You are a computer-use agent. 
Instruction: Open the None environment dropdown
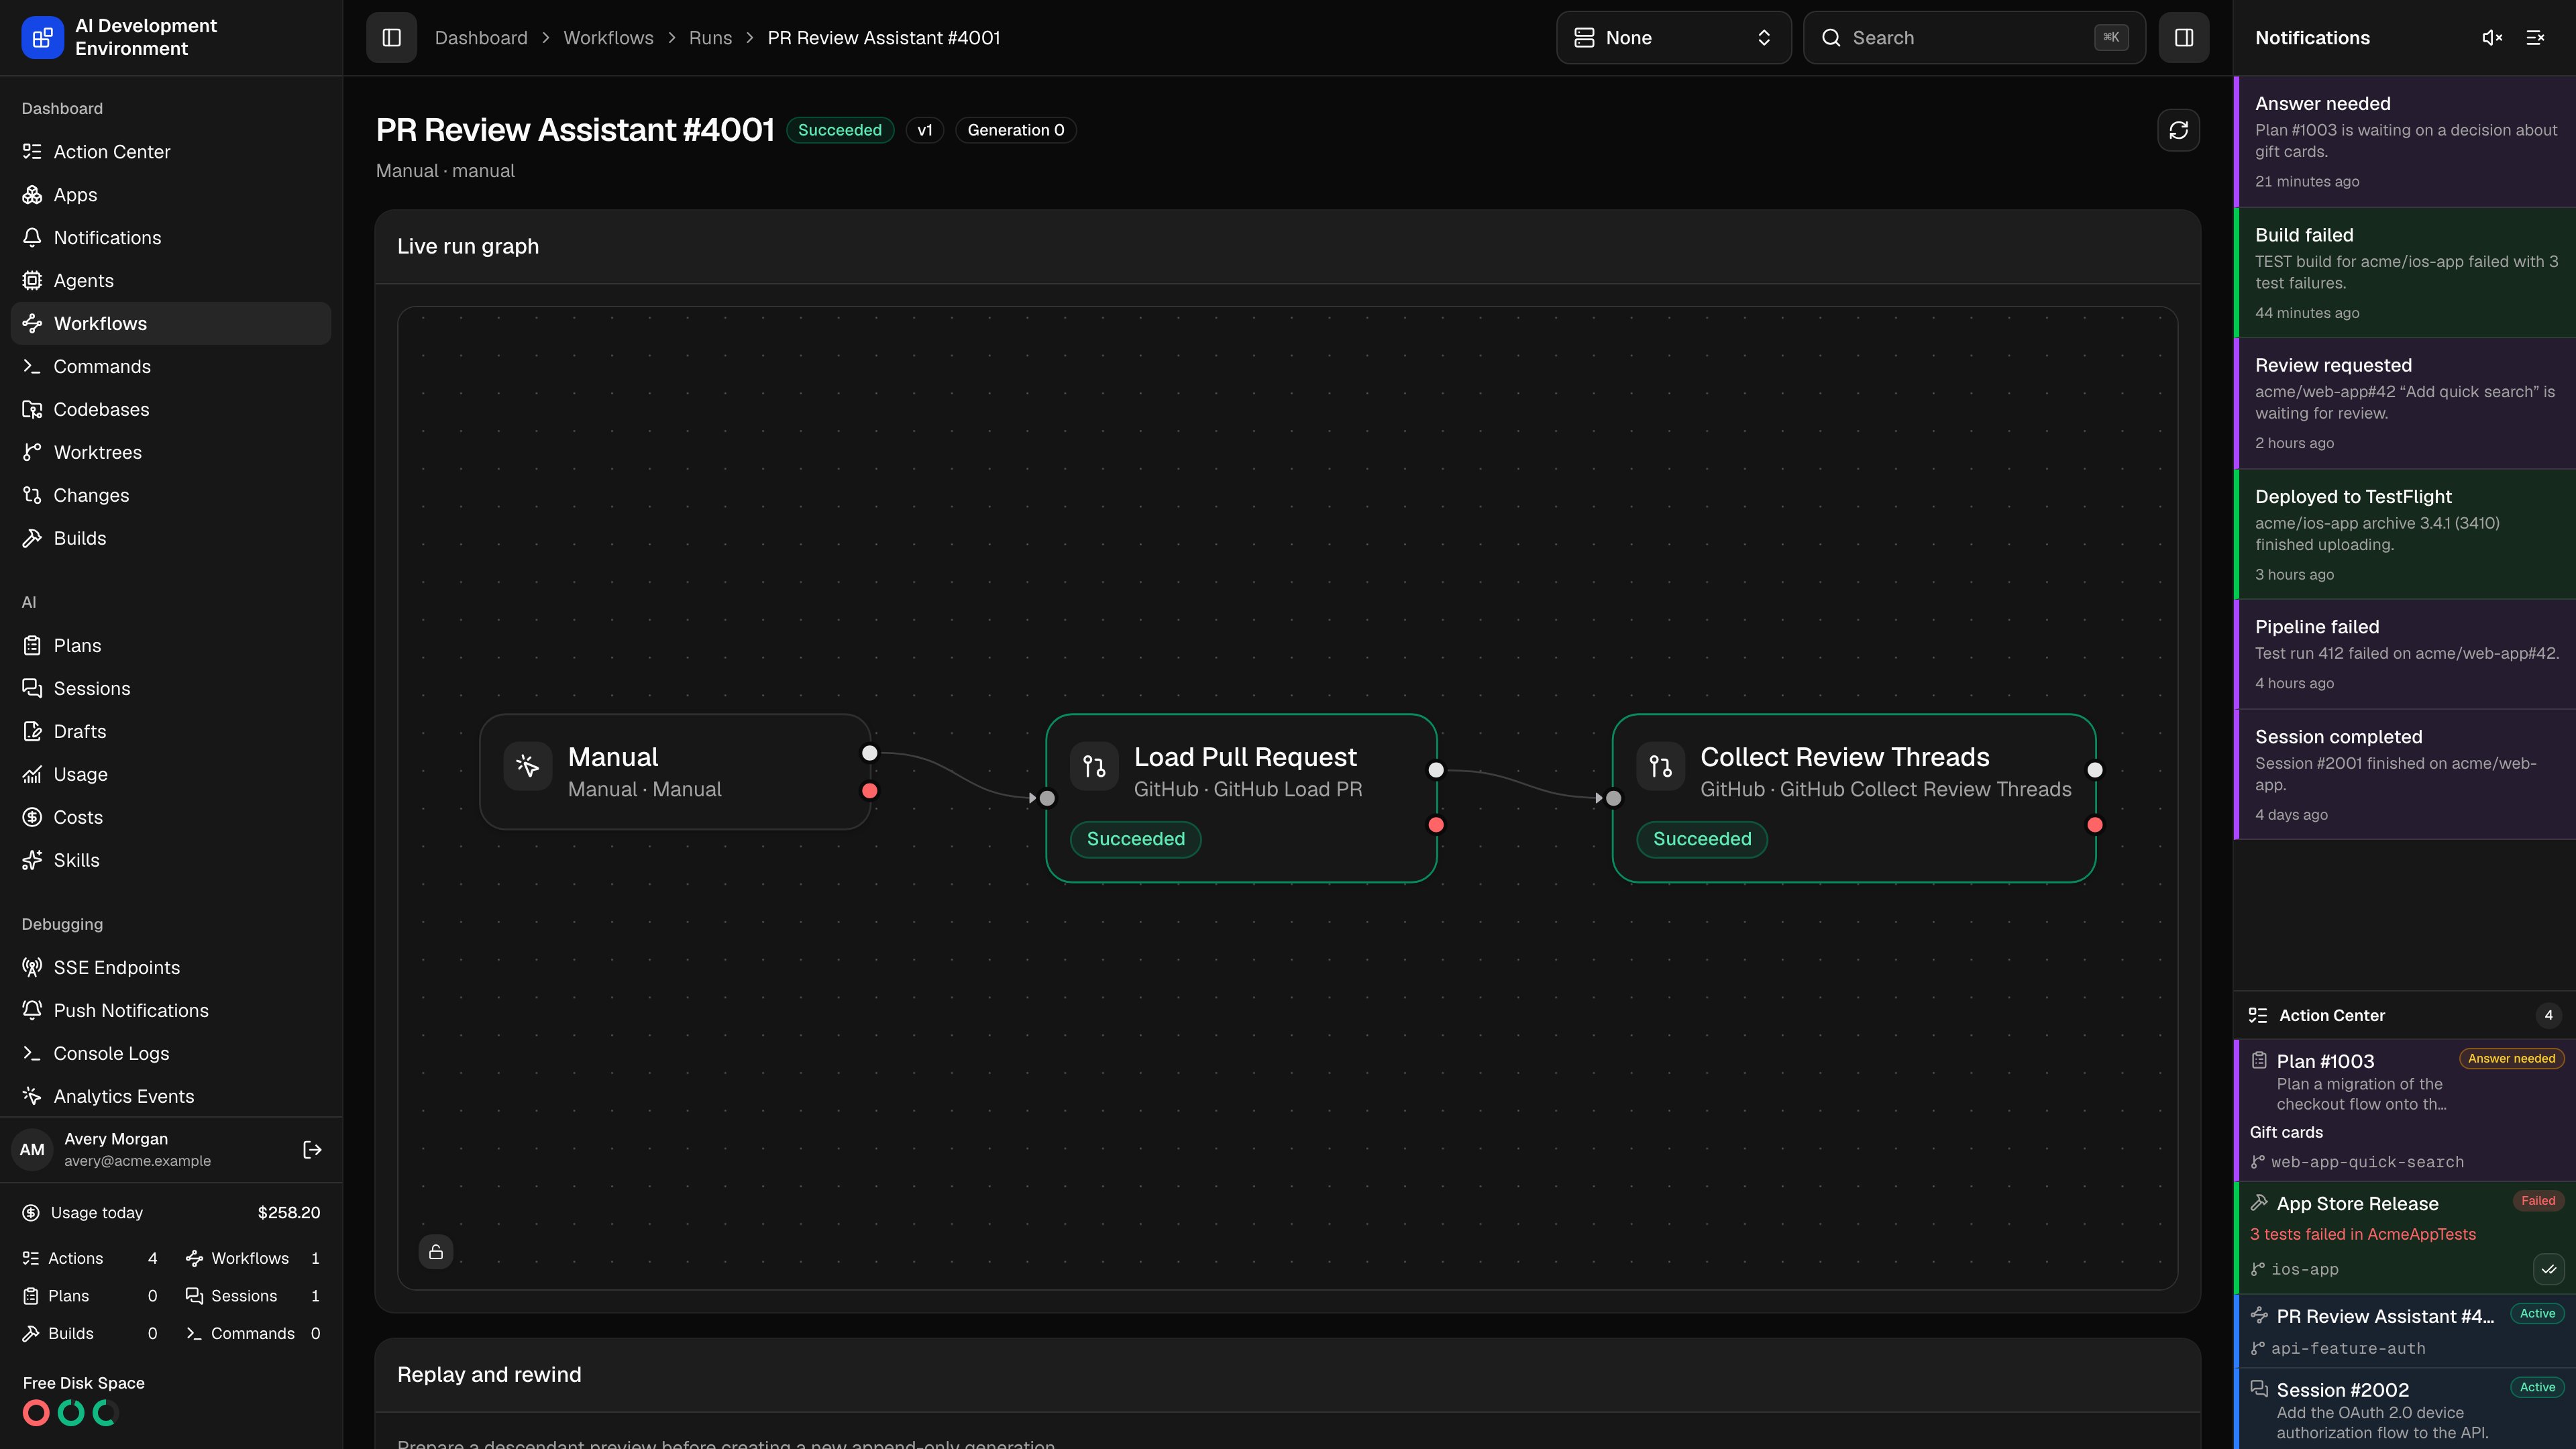(x=1673, y=38)
